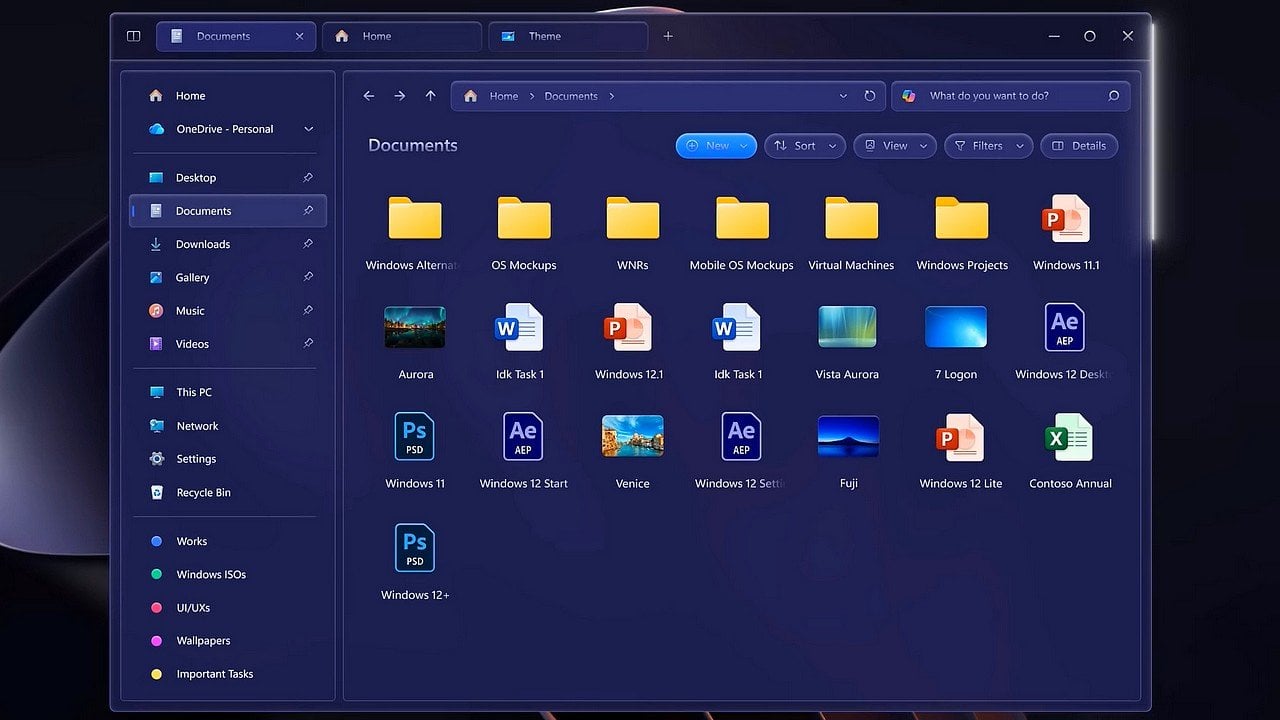Viewport: 1280px width, 720px height.
Task: Open the Recycle Bin from the sidebar
Action: [x=204, y=492]
